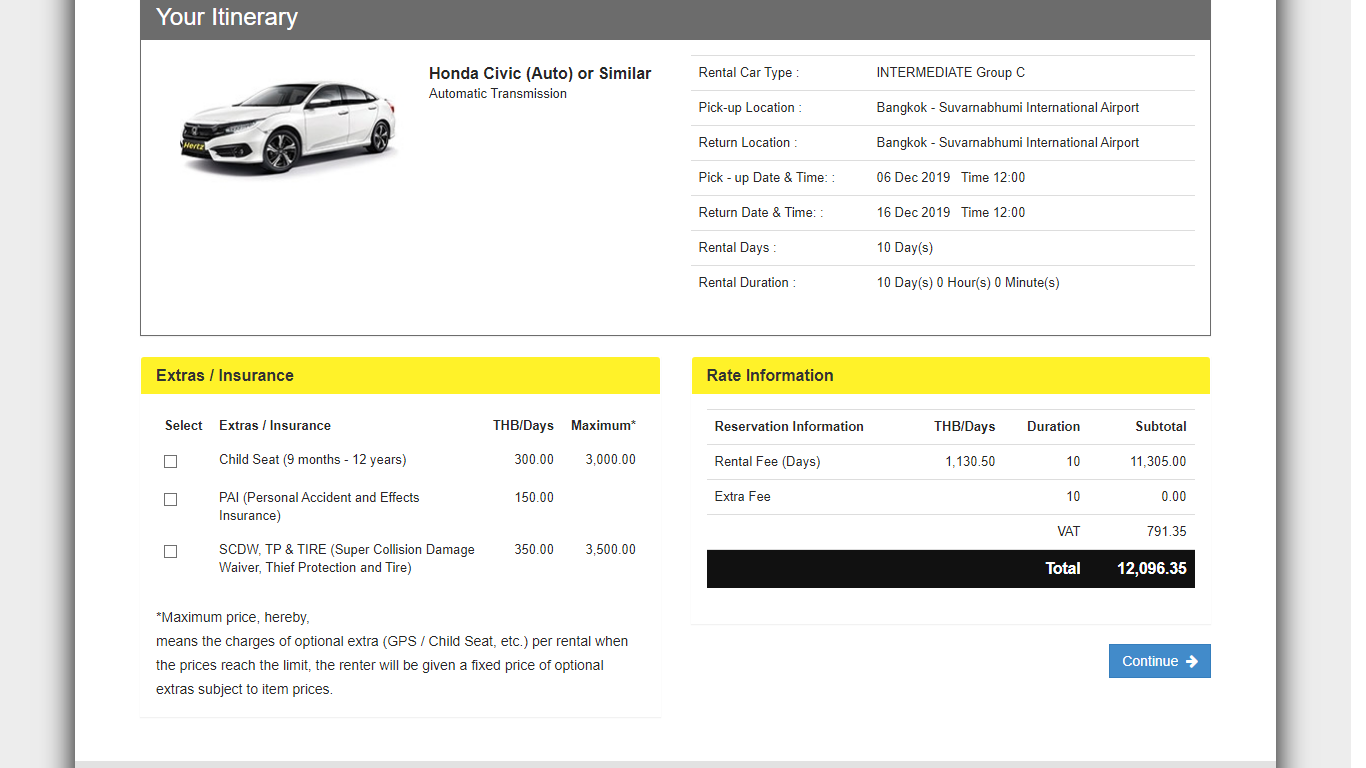Click the 'Rate Information' yellow header
The height and width of the screenshot is (768, 1366).
[x=951, y=375]
